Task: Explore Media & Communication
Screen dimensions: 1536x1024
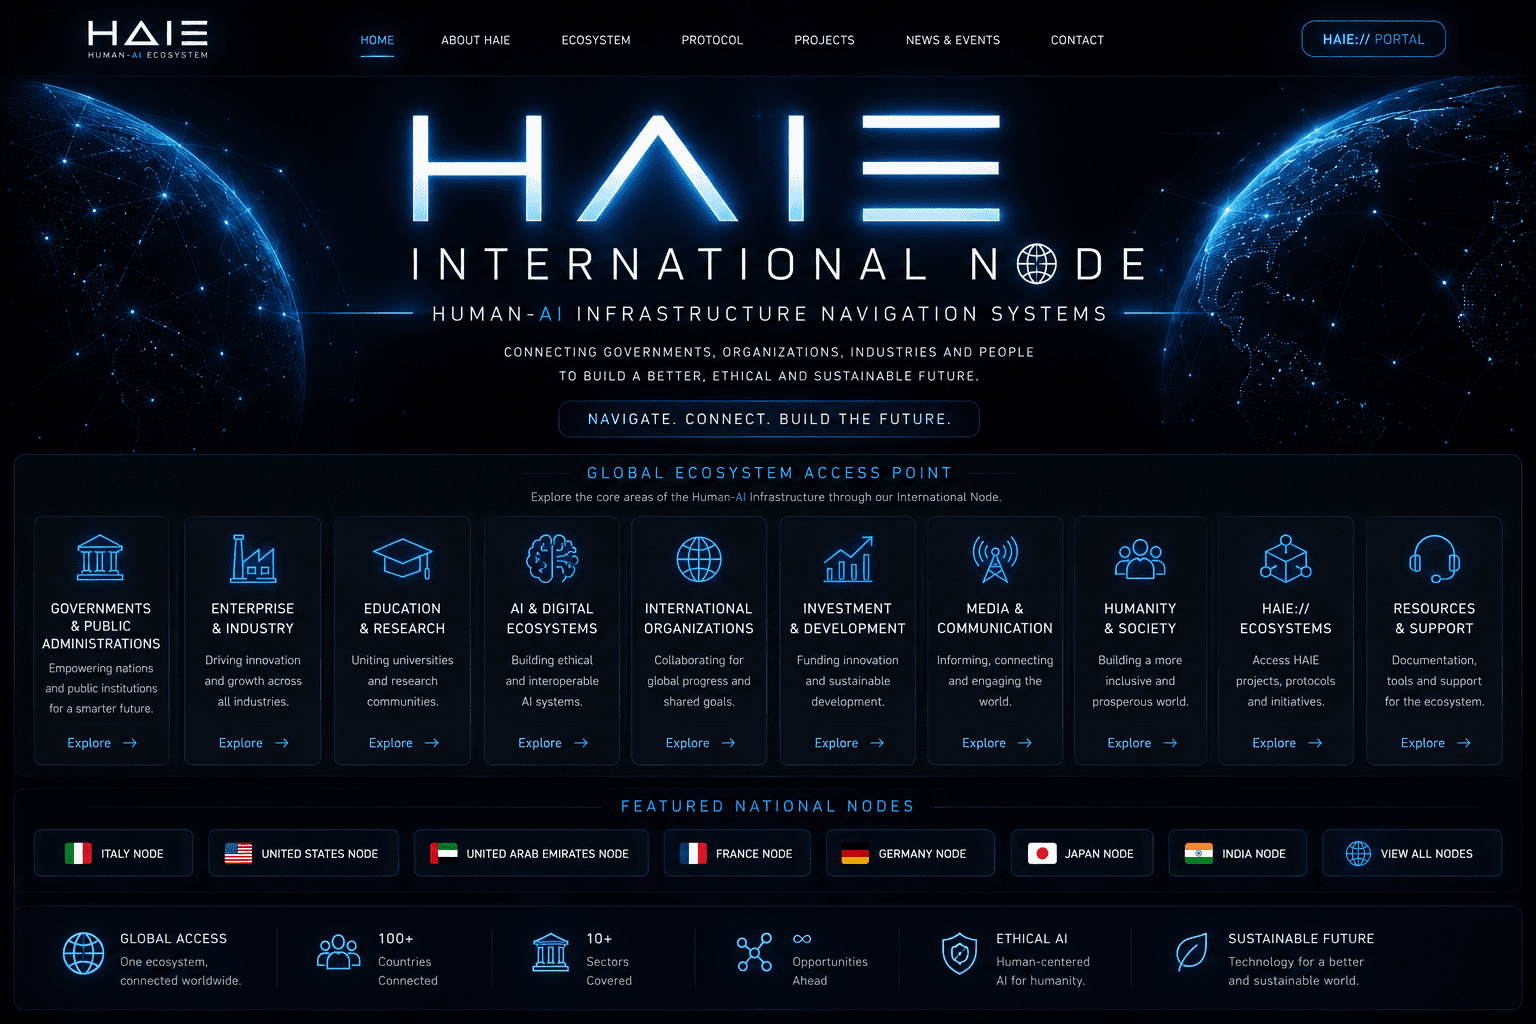Action: [996, 743]
